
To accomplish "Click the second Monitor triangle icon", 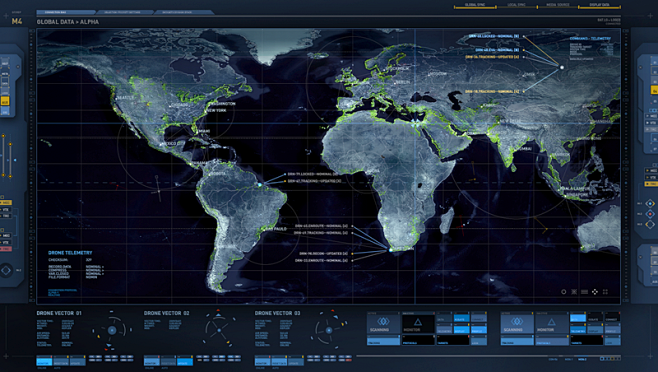I will (x=551, y=323).
